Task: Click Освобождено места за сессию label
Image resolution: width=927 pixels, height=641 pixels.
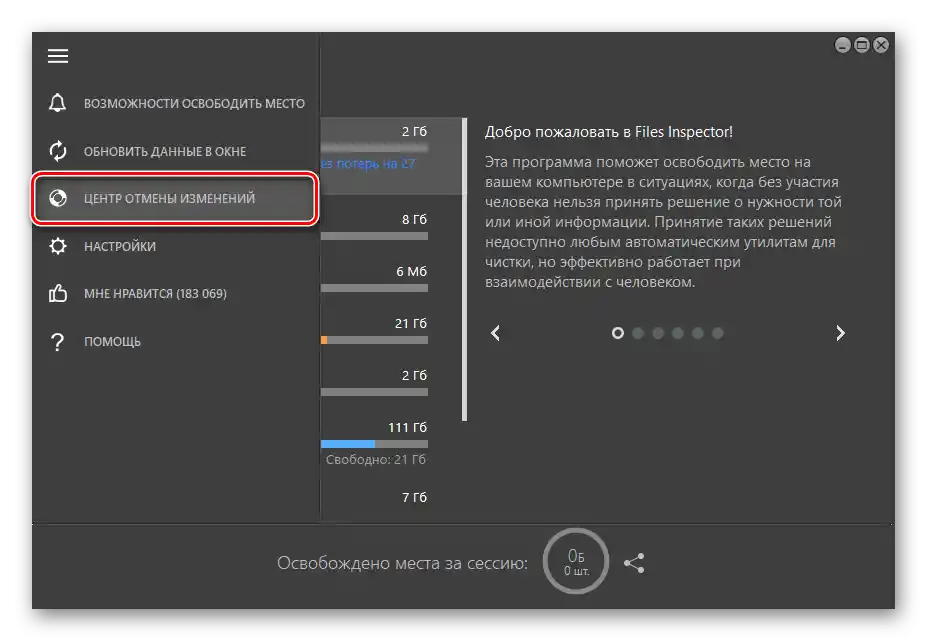Action: pos(402,563)
